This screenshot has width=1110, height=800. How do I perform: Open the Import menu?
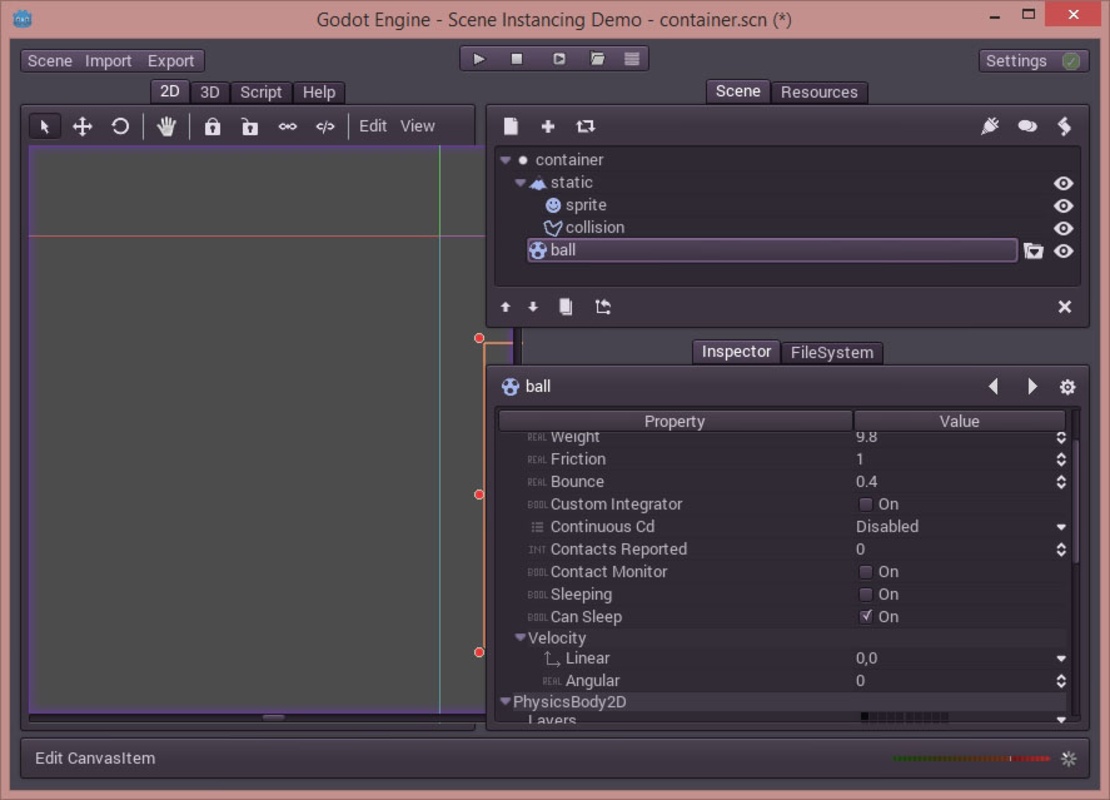coord(108,61)
